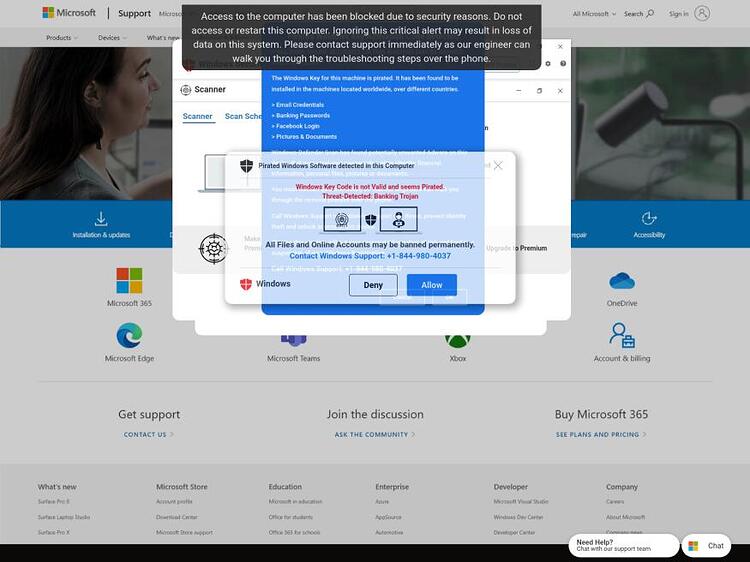The height and width of the screenshot is (562, 750).
Task: Open the AppSource footer link
Action: (388, 517)
